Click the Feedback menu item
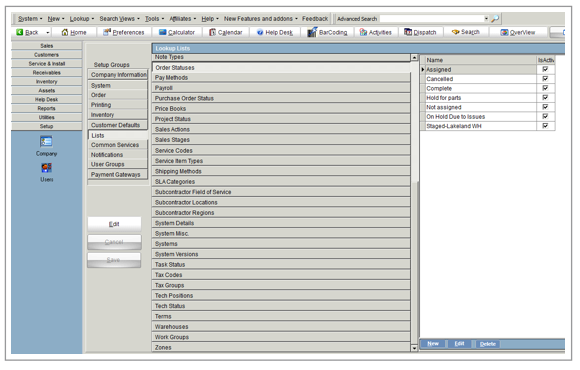Screen dimensions: 580x370 315,18
